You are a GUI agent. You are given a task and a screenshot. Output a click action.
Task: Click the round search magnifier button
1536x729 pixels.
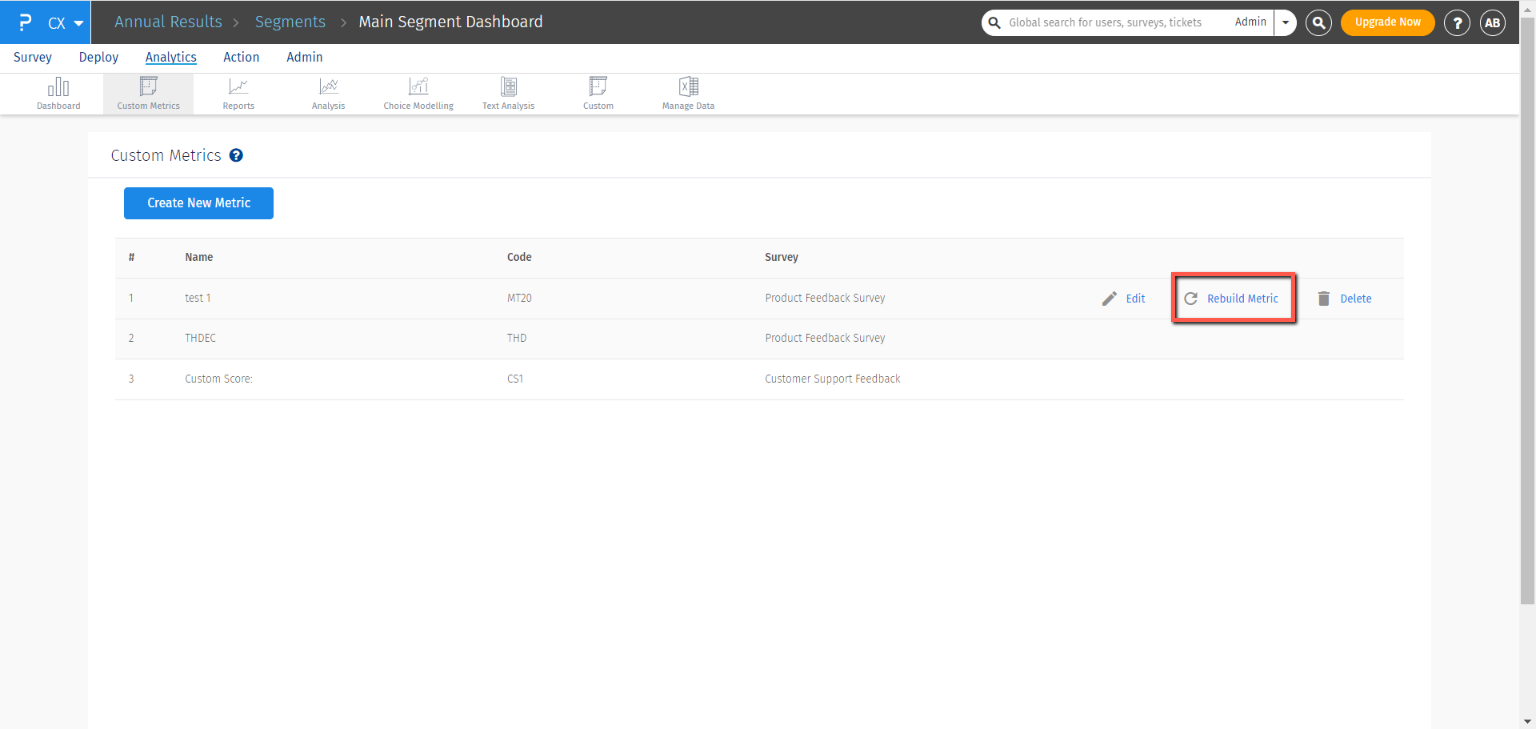[x=1318, y=22]
